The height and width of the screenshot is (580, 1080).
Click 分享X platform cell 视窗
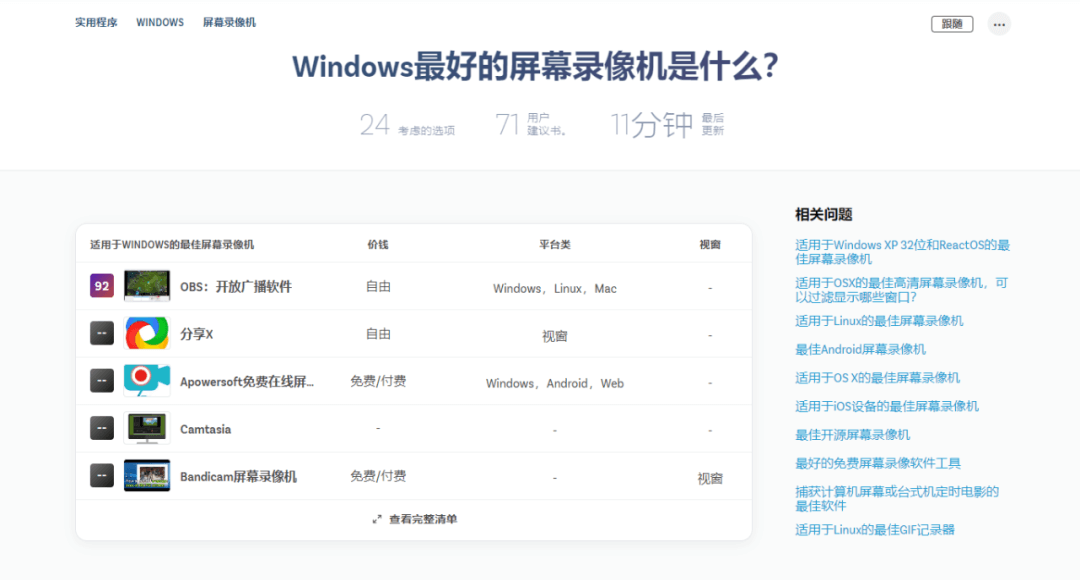[x=554, y=336]
